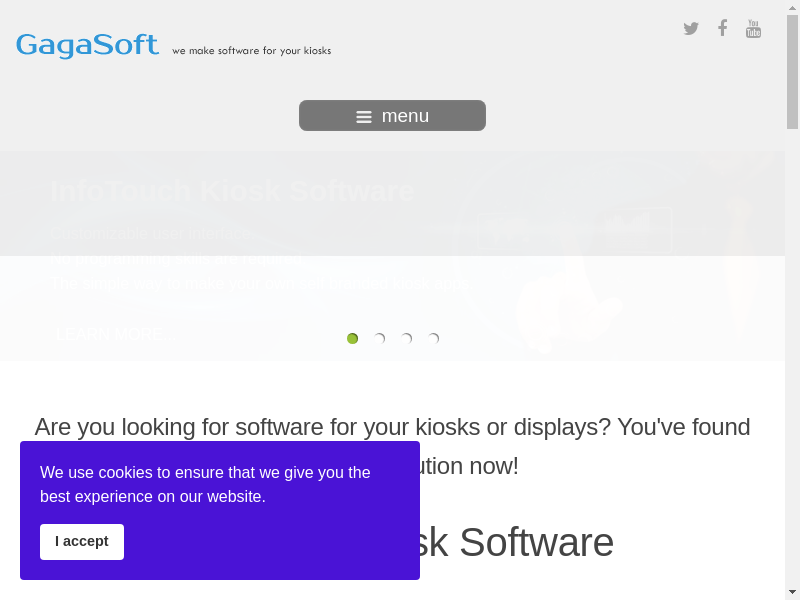Click the GagaSoft logo
This screenshot has width=800, height=600.
88,45
